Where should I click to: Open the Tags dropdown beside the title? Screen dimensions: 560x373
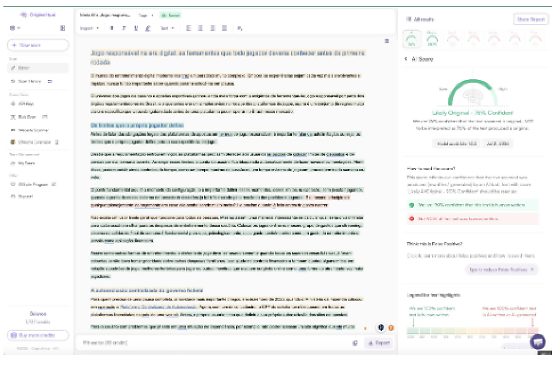146,15
